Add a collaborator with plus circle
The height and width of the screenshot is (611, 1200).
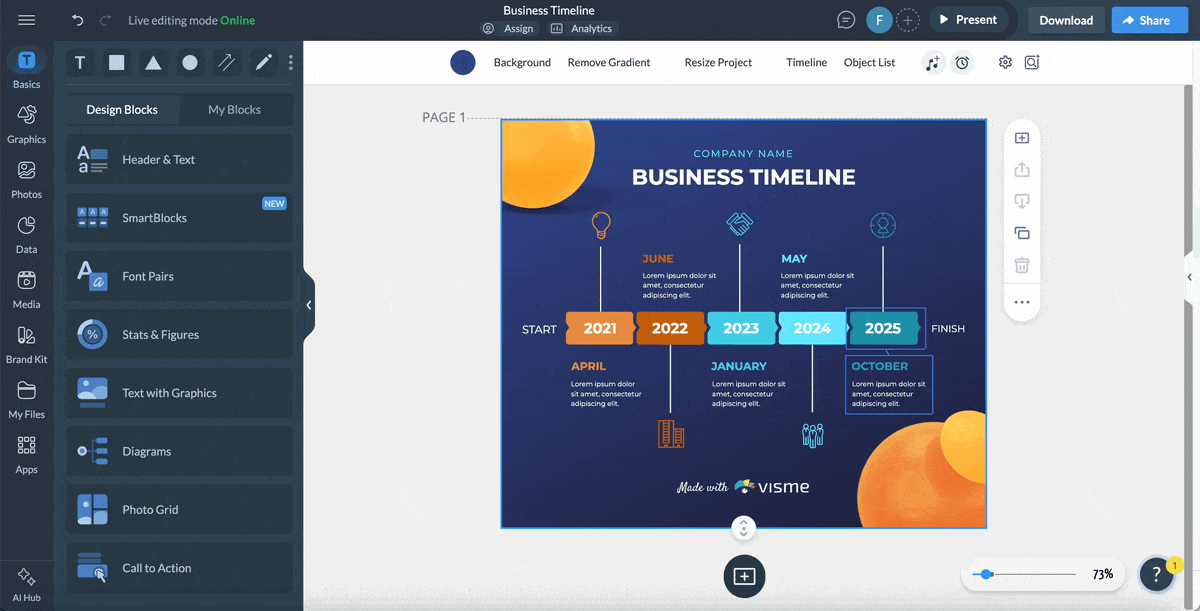[x=908, y=20]
